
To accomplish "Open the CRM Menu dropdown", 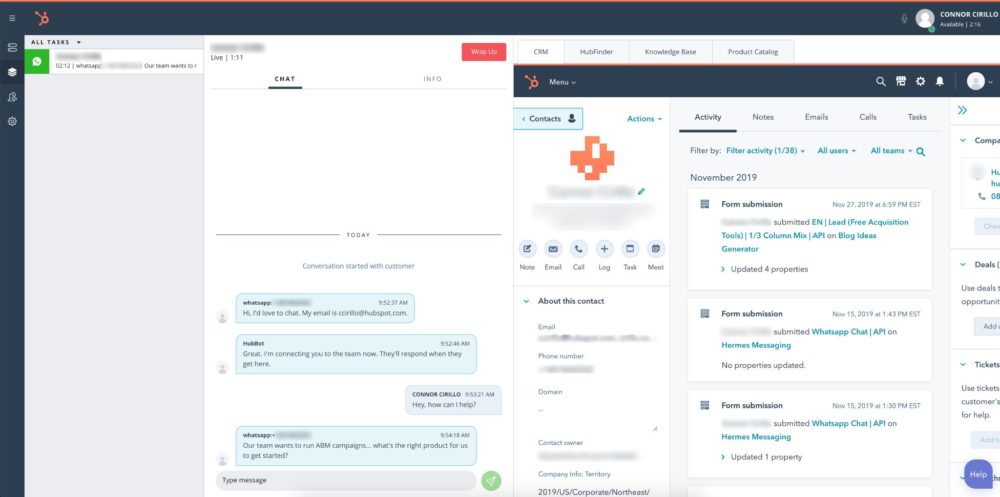I will point(562,82).
